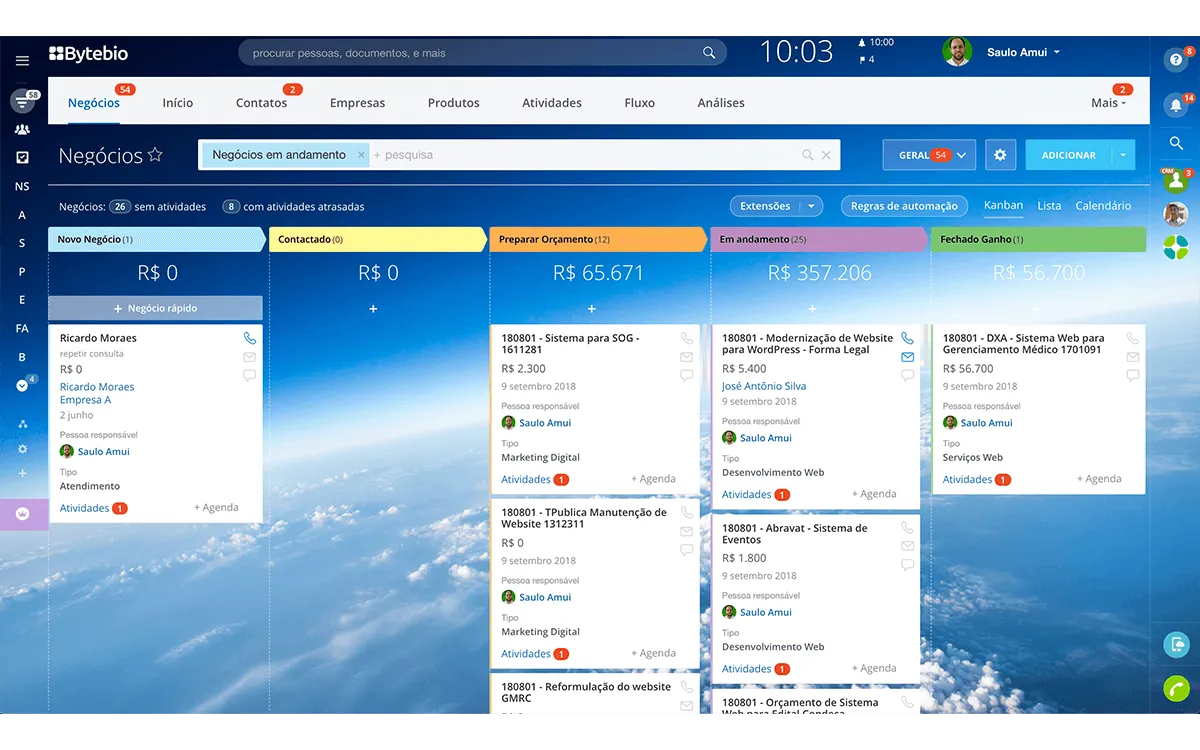Click phone icon on DXA Sistema Web card

[x=1132, y=339]
